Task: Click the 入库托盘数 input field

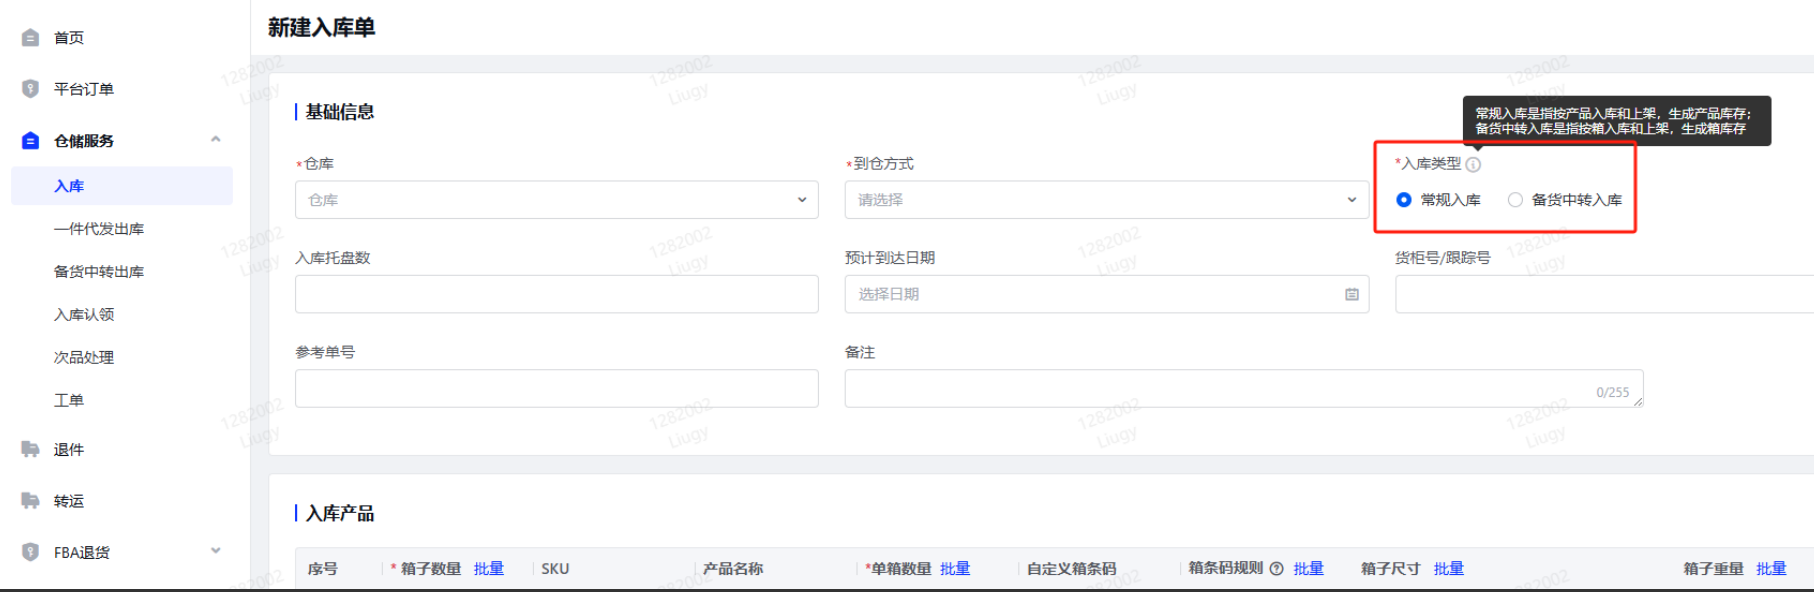Action: (x=556, y=295)
